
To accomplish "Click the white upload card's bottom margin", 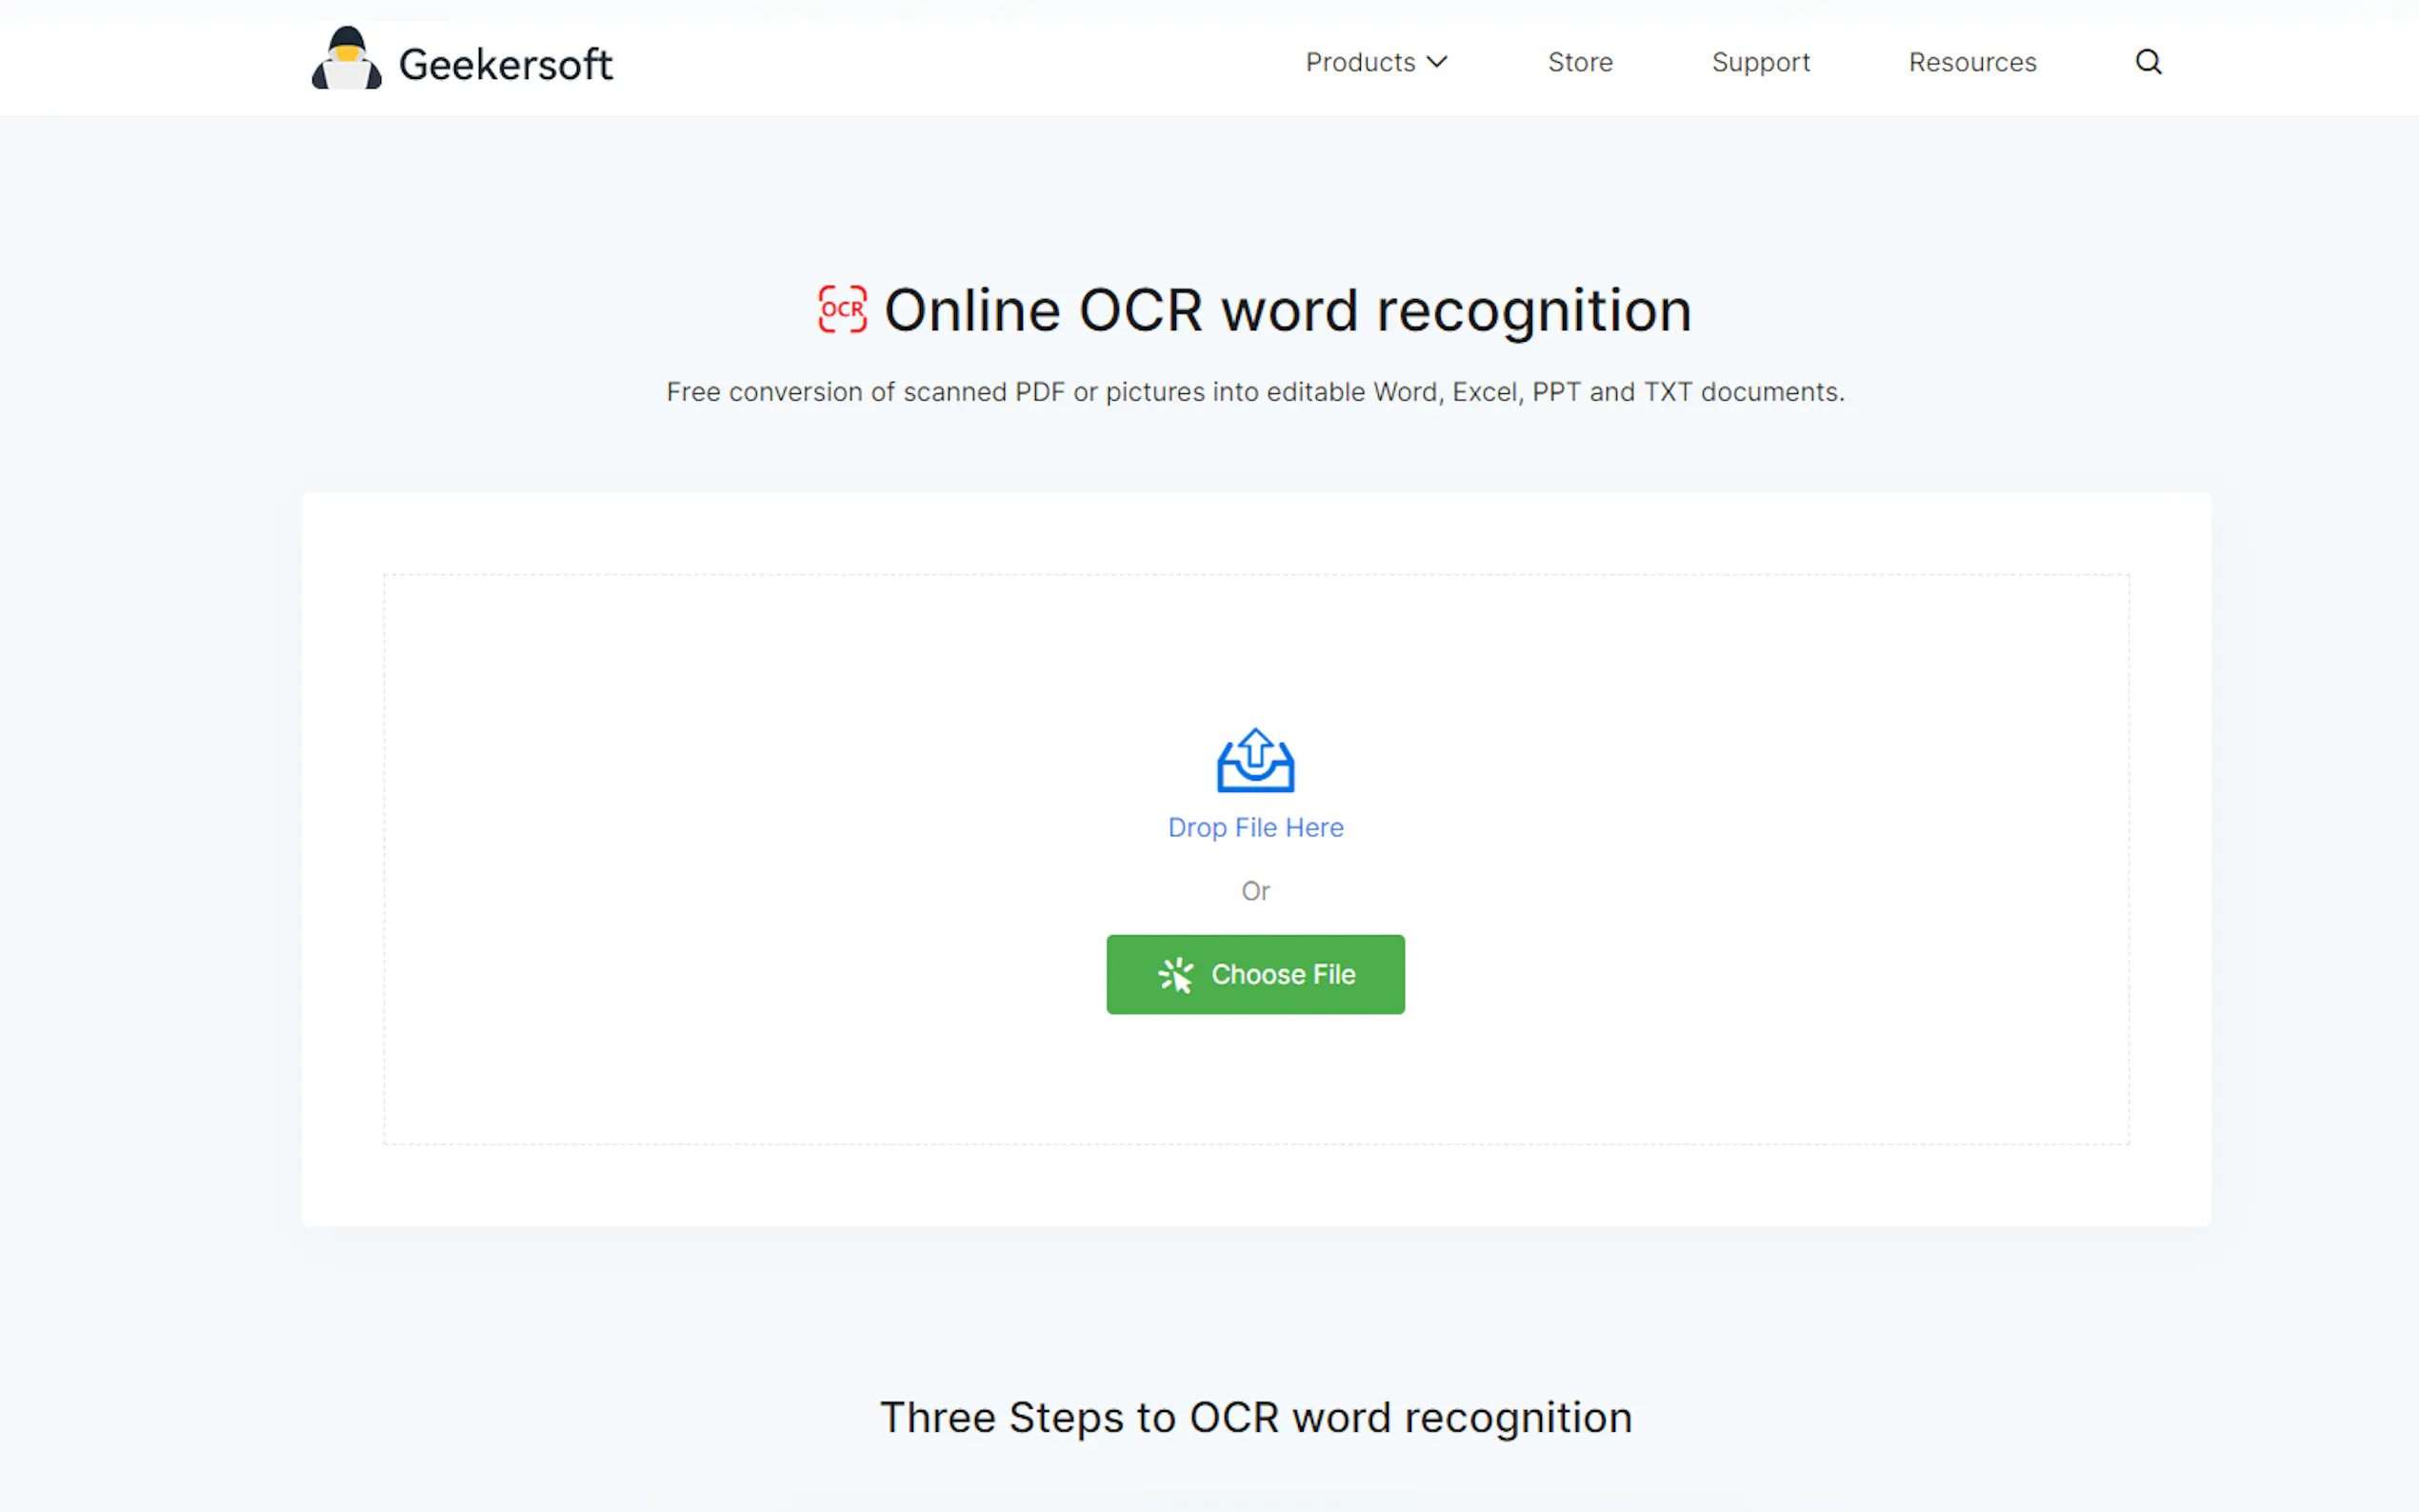I will point(1255,1186).
